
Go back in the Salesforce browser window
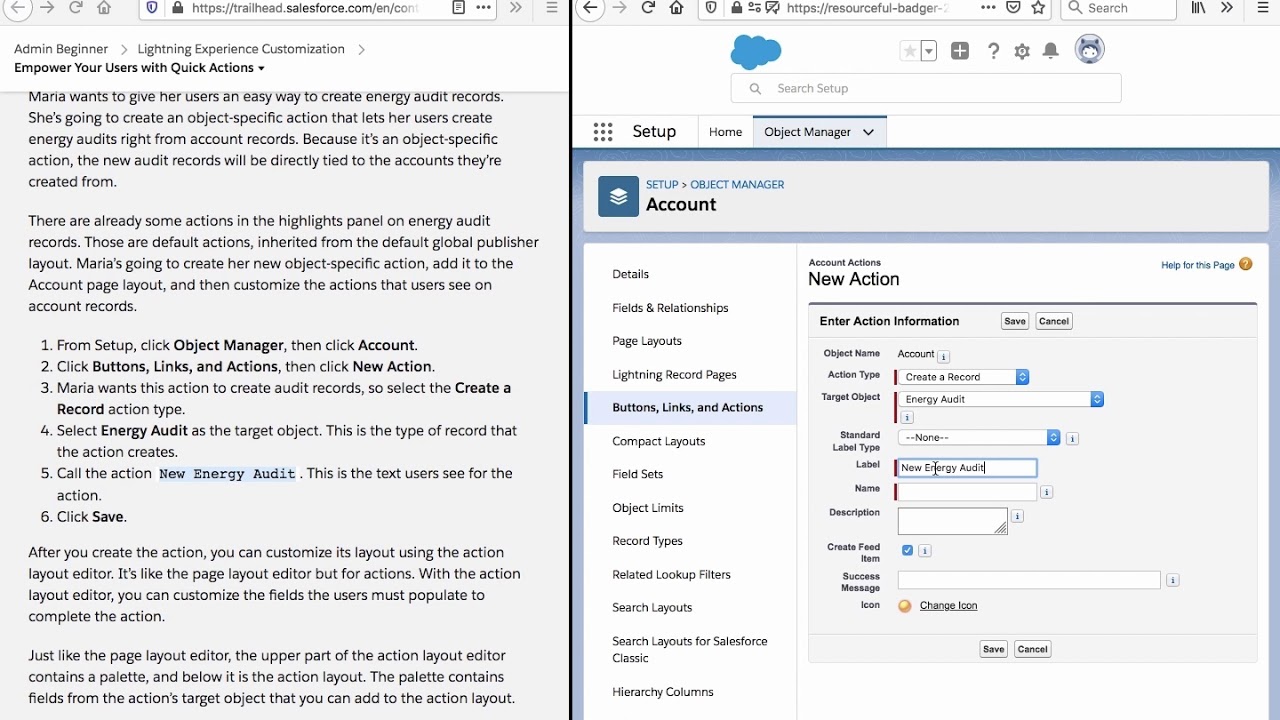tap(591, 8)
